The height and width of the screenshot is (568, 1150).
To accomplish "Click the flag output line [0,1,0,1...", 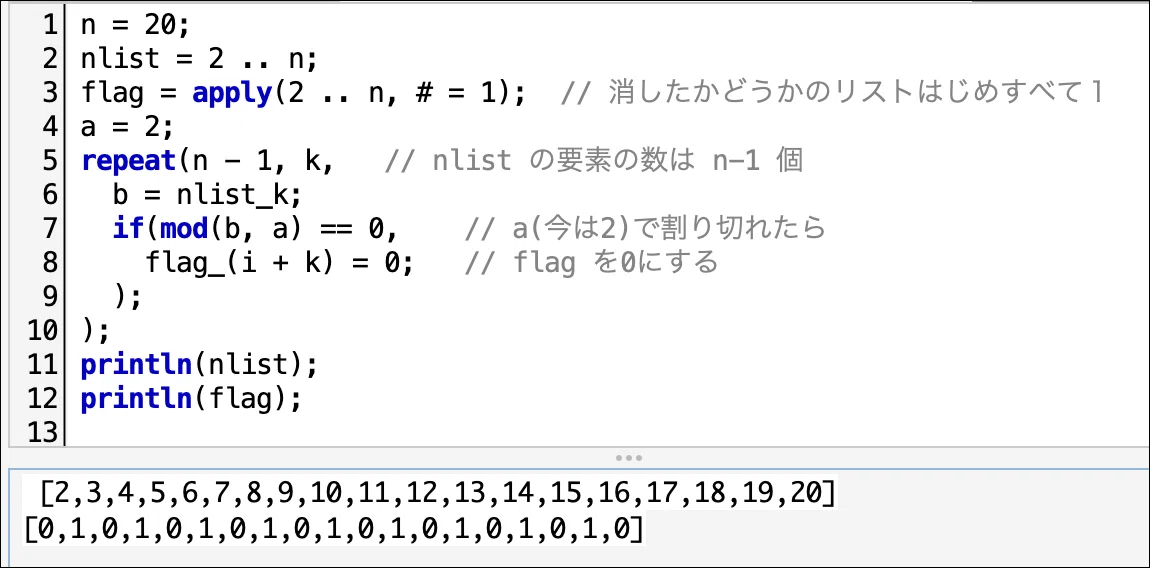I will [x=334, y=529].
